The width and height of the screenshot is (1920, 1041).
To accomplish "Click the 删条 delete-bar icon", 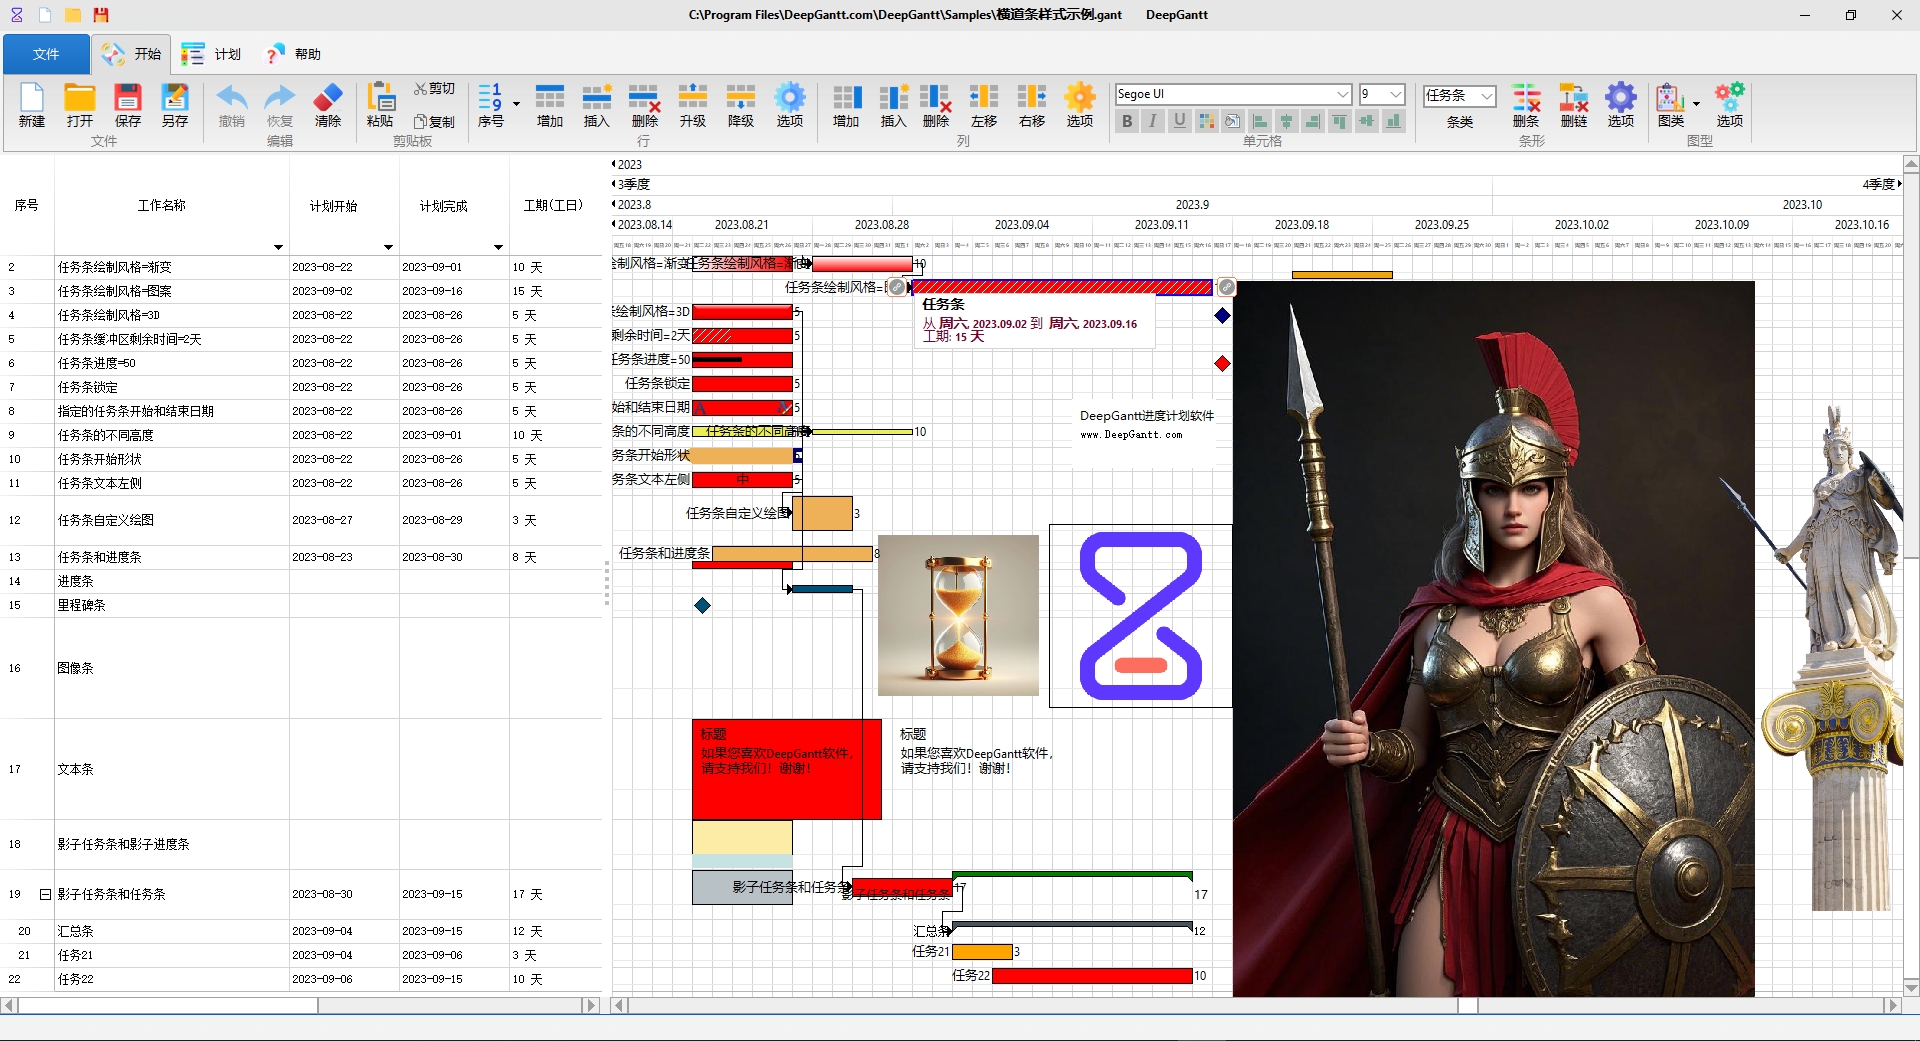I will coord(1526,105).
